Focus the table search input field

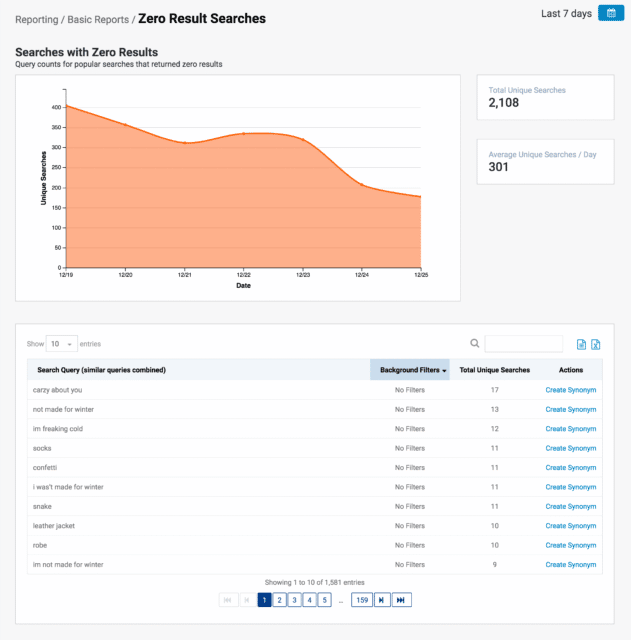coord(524,344)
